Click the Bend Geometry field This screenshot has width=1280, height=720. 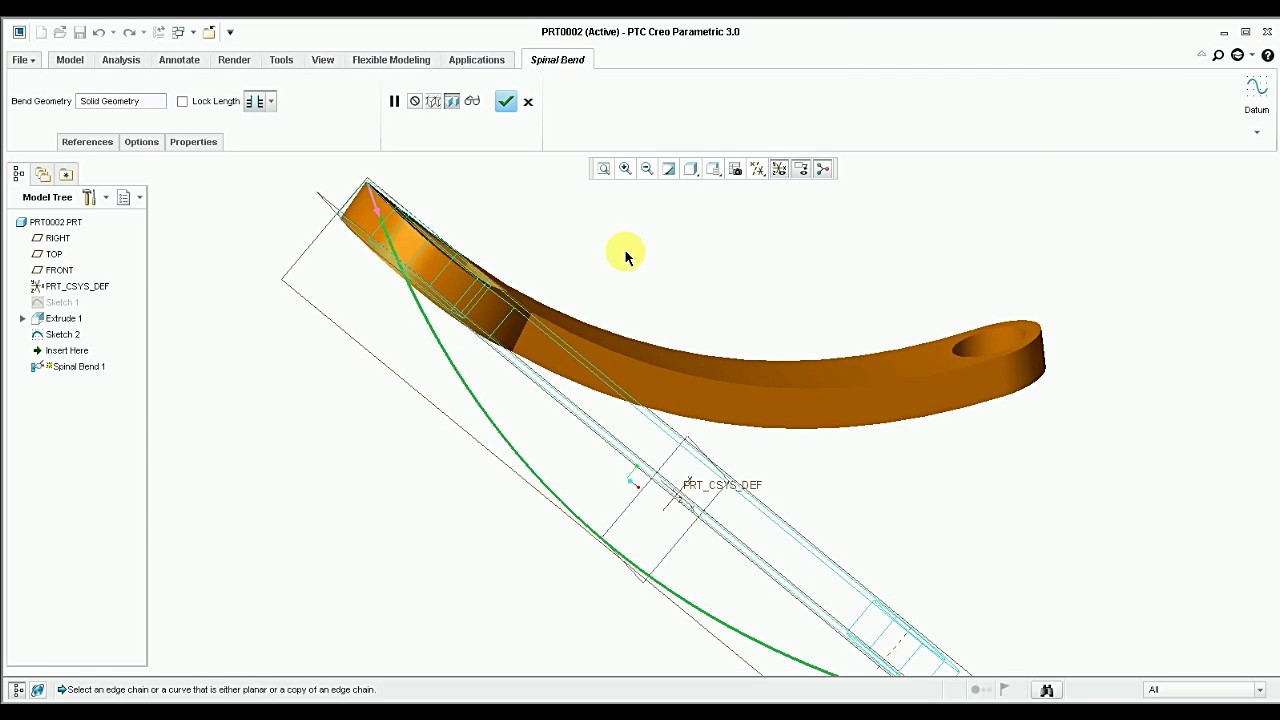point(121,101)
